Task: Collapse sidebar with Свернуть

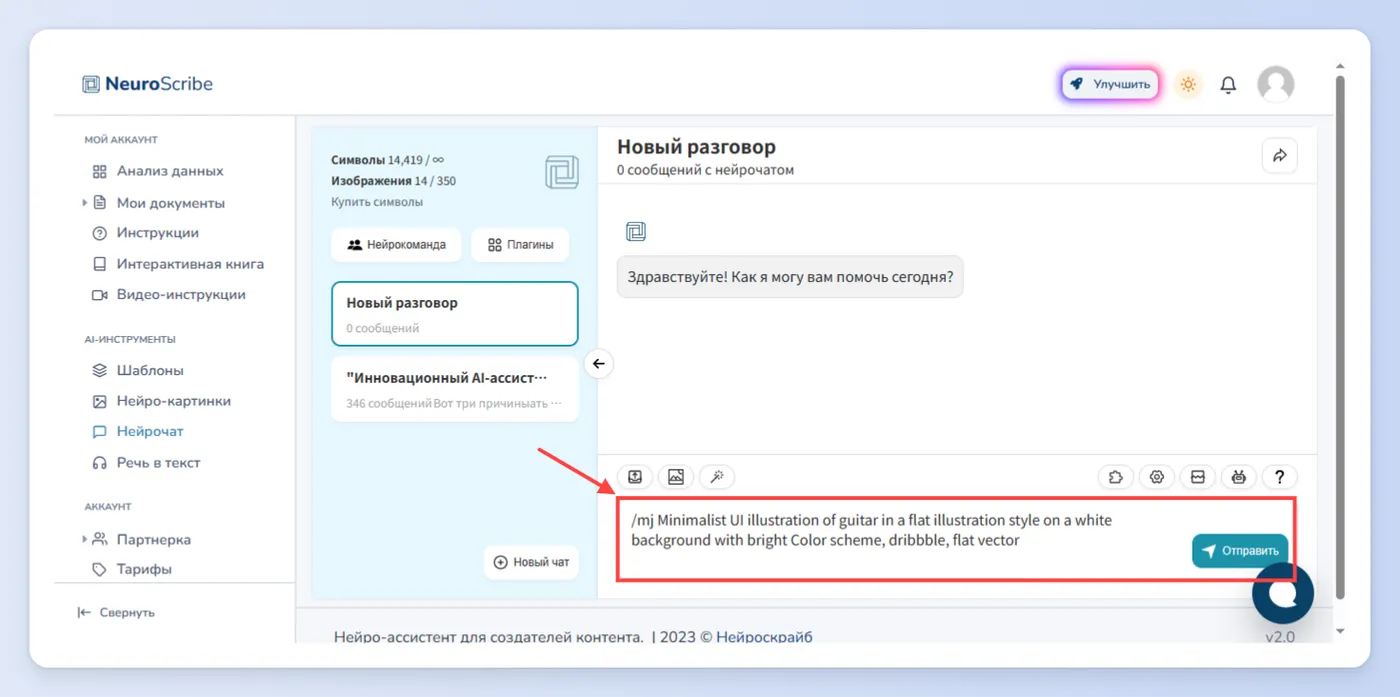Action: 116,612
